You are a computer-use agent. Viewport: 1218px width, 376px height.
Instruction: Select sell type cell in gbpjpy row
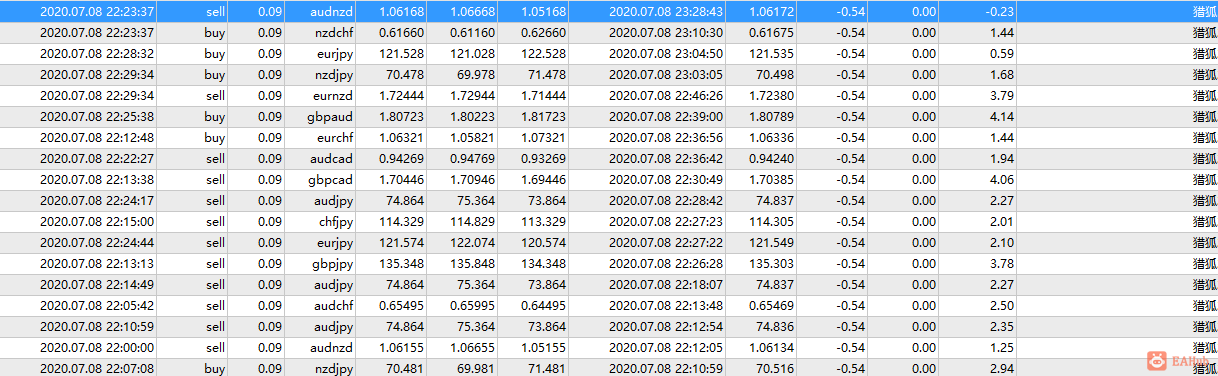point(215,264)
